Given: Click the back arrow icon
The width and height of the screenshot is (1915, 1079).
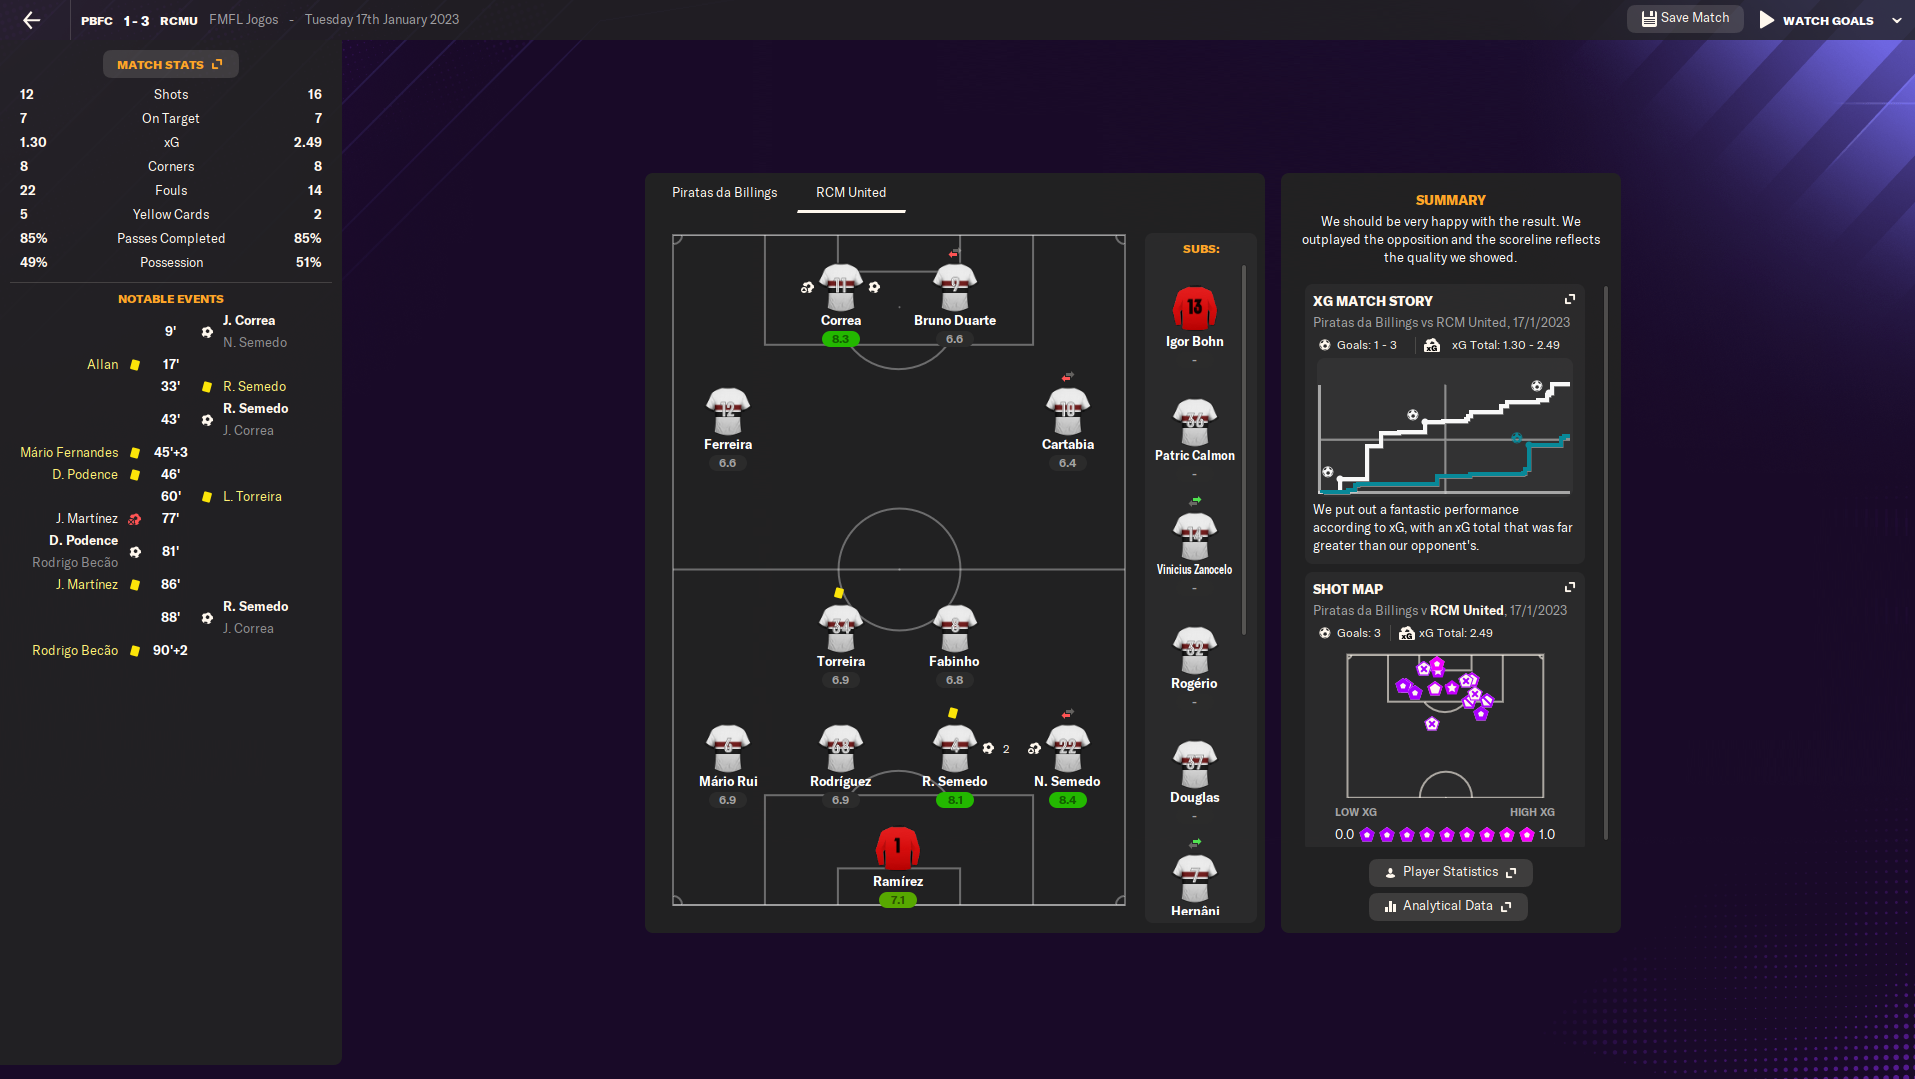Looking at the screenshot, I should point(31,20).
